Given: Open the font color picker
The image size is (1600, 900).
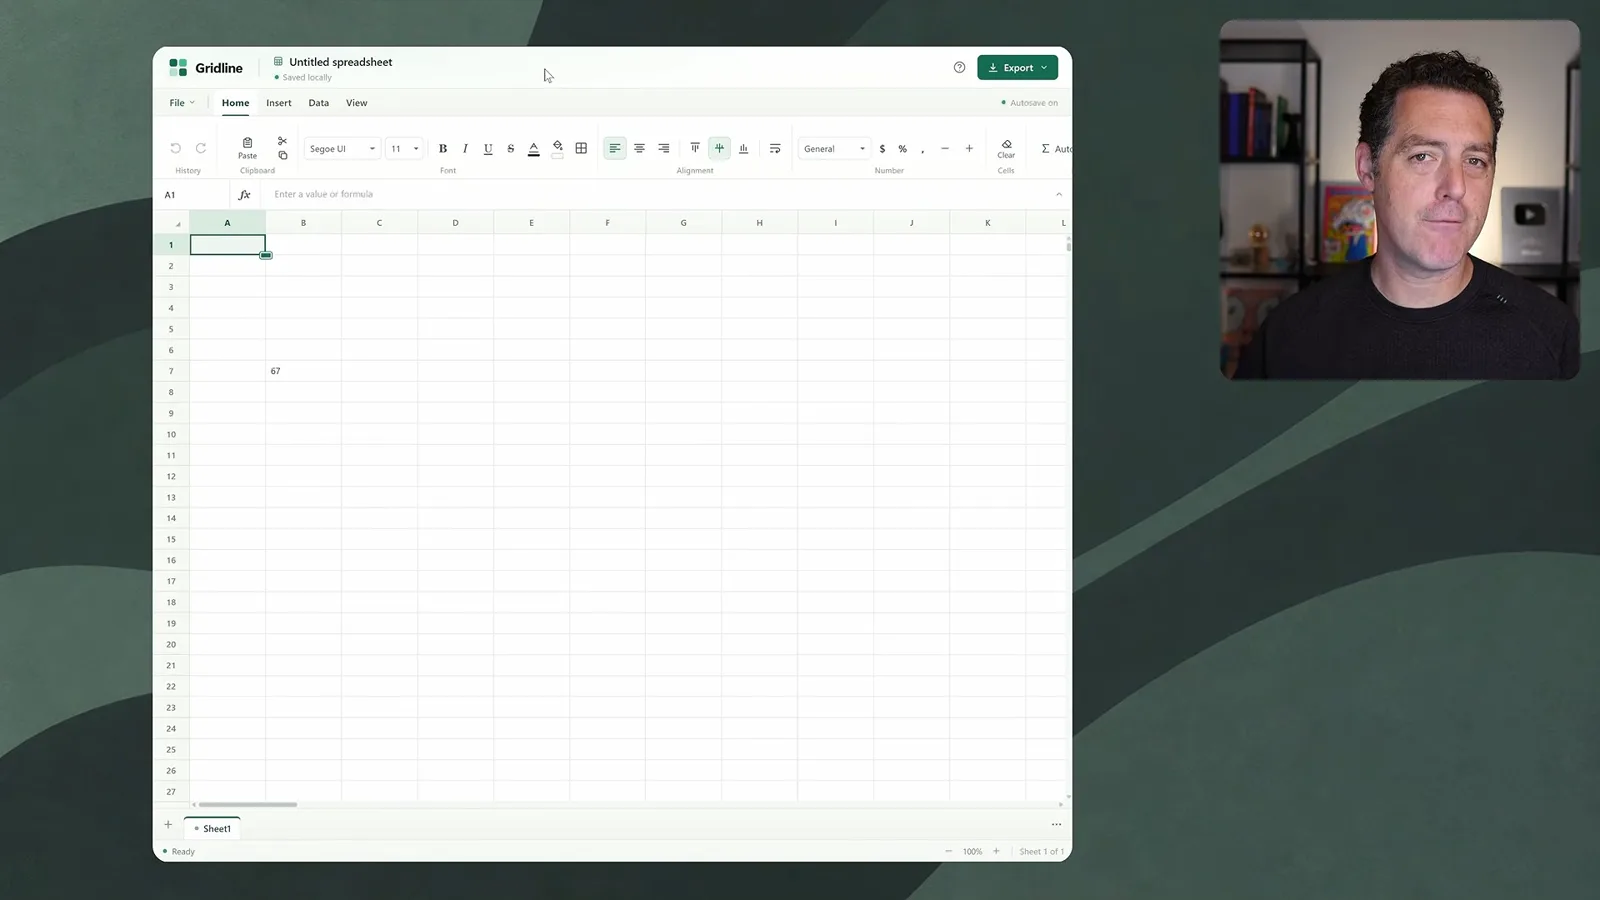Looking at the screenshot, I should click(x=534, y=148).
